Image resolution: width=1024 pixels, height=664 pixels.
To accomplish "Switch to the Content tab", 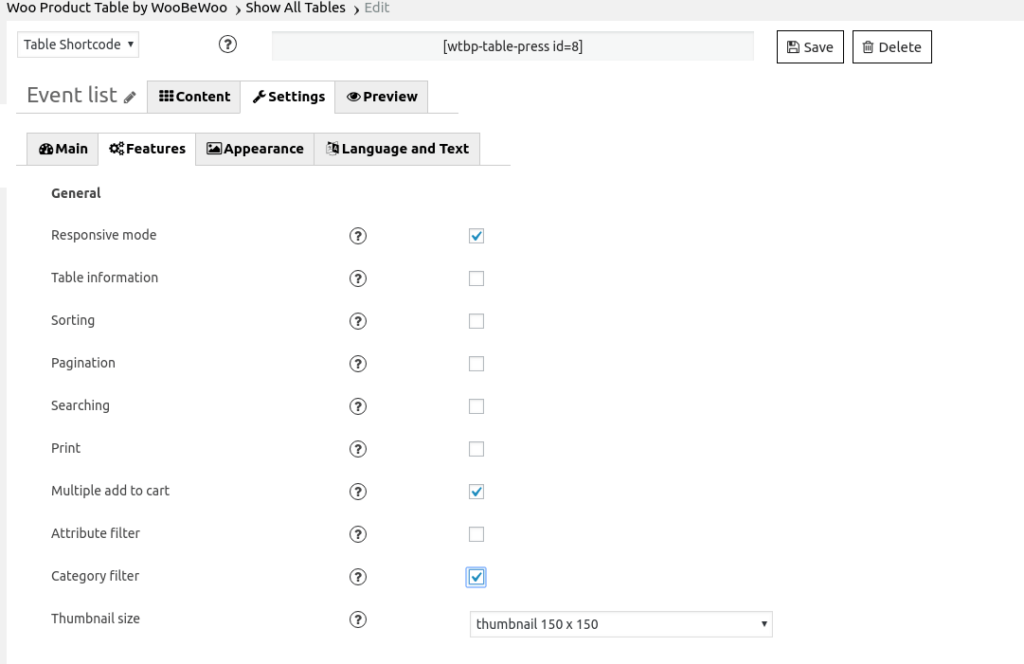I will [x=194, y=97].
